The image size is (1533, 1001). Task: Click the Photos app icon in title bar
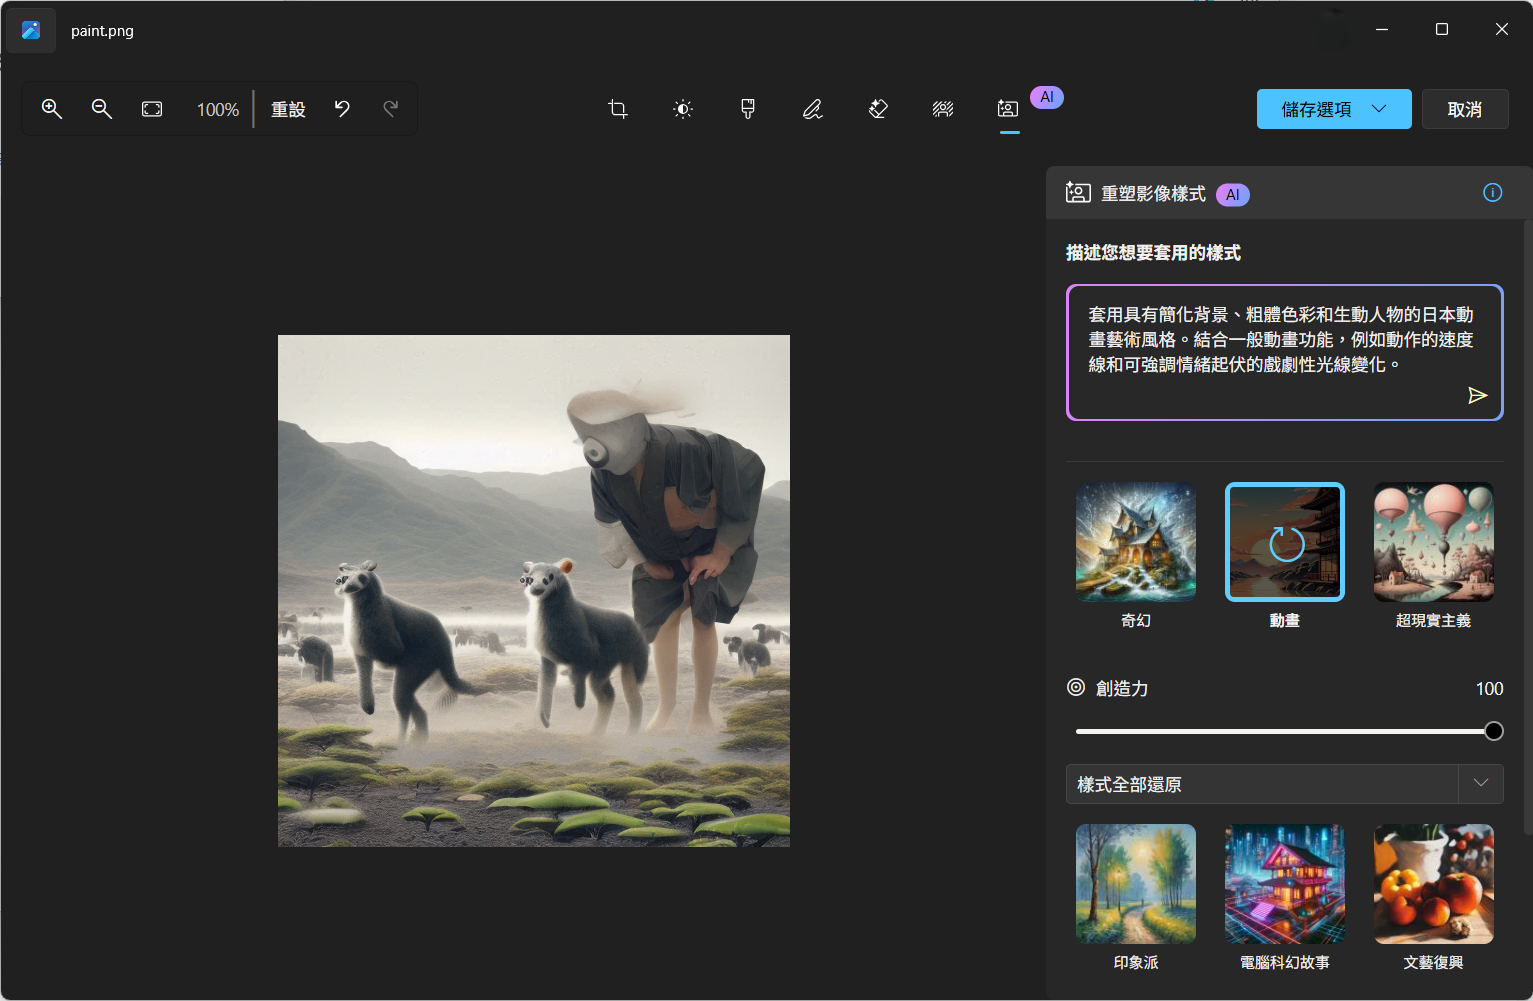tap(31, 30)
